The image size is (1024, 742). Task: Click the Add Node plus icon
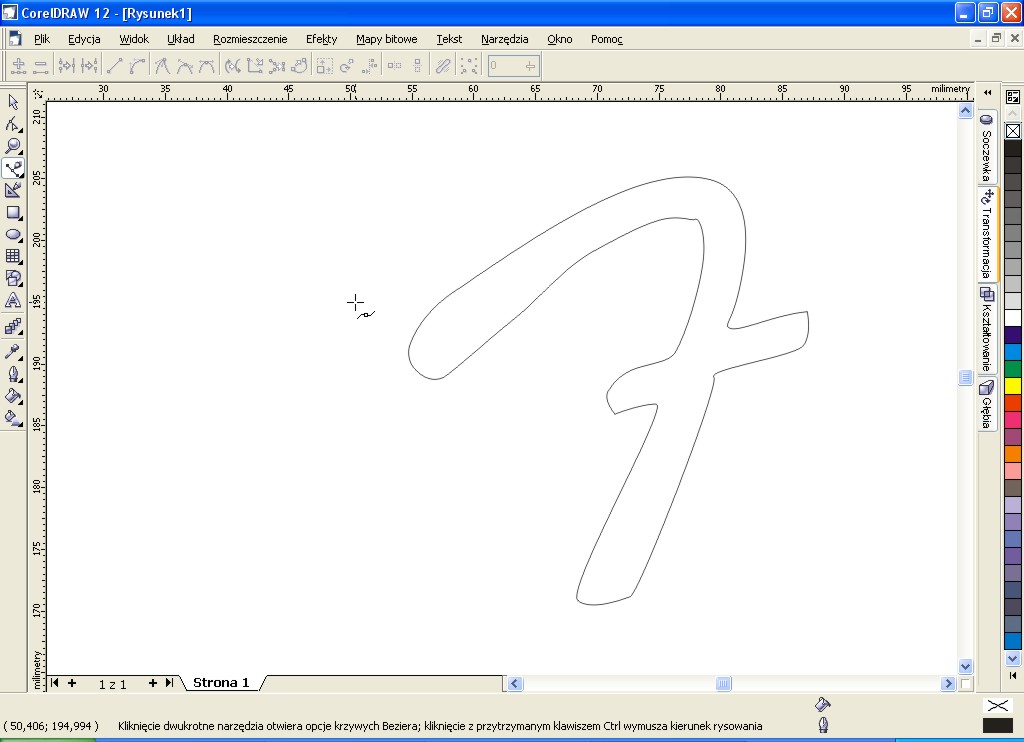pyautogui.click(x=18, y=66)
